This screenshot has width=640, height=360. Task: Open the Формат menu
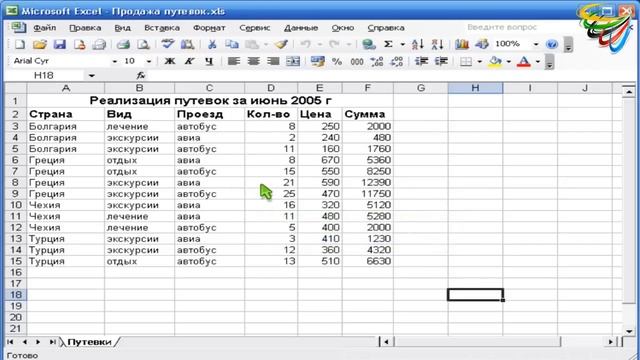209,28
